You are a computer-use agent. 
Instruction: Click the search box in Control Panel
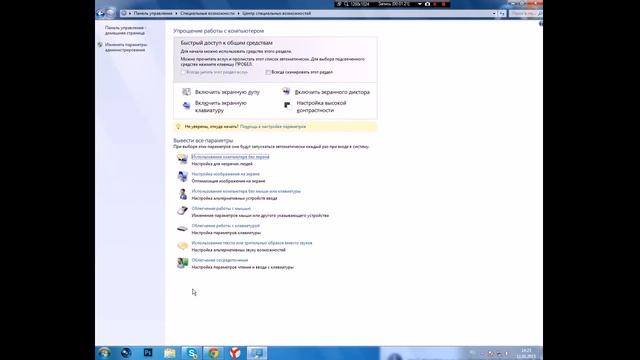click(525, 13)
